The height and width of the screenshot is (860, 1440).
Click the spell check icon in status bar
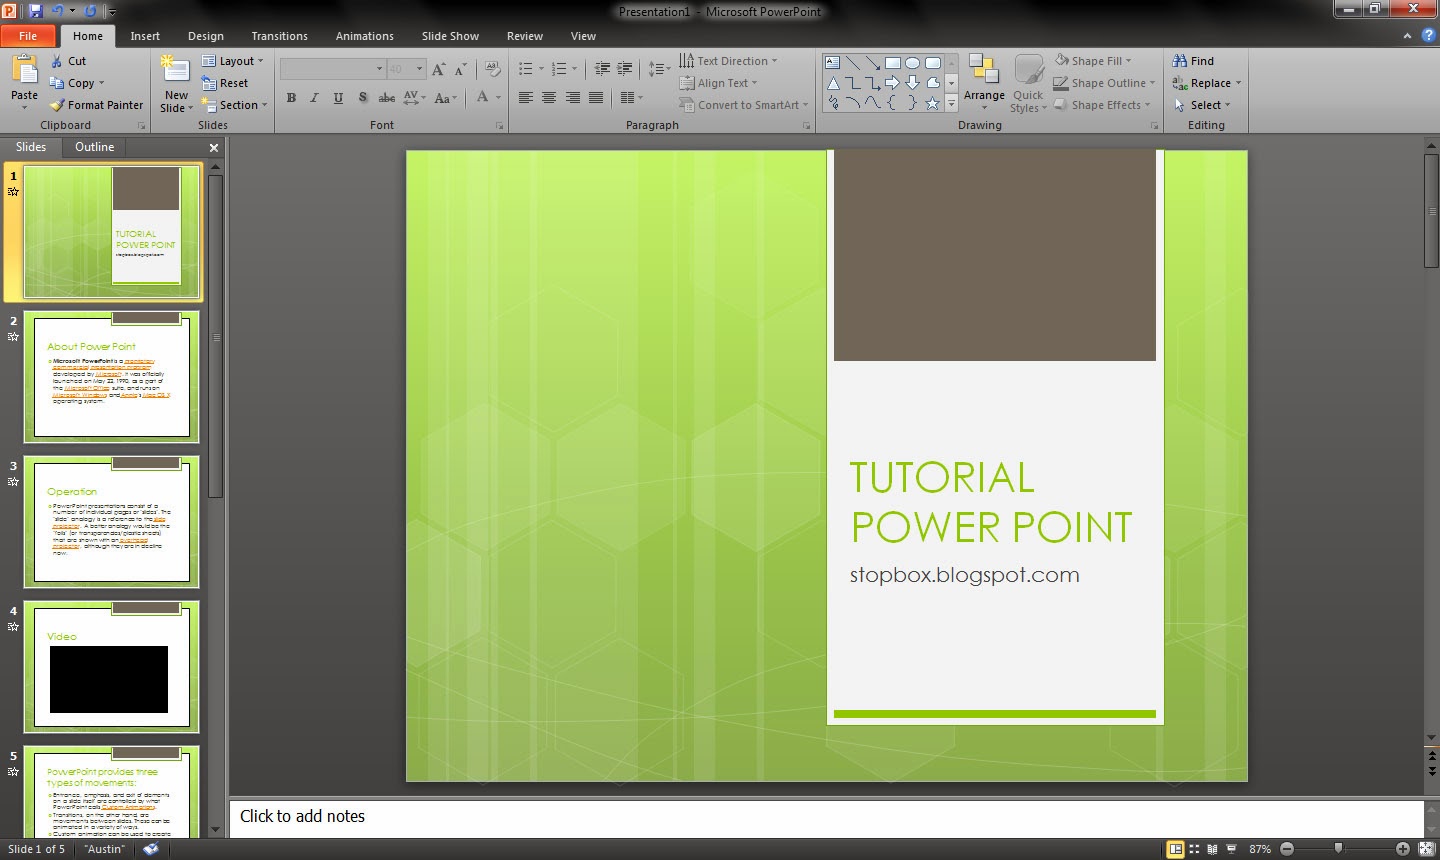tap(151, 849)
